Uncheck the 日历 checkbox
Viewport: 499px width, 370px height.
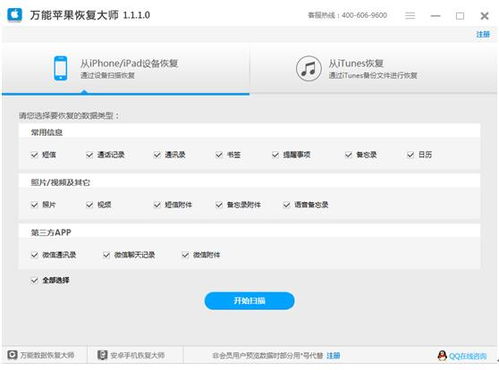(411, 155)
